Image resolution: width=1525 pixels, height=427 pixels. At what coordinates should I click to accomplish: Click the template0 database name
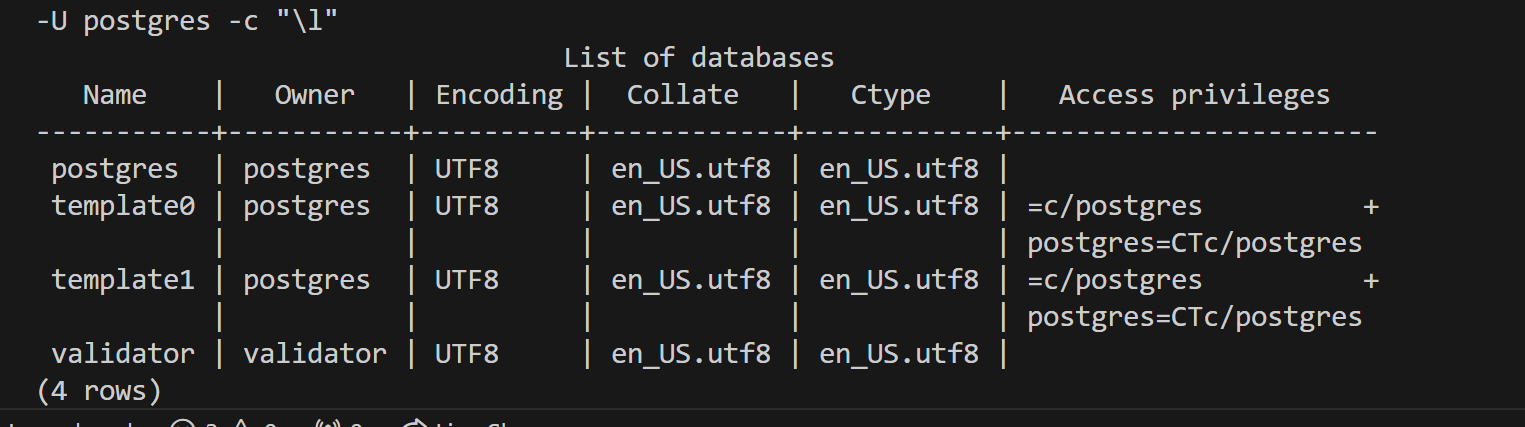point(123,206)
